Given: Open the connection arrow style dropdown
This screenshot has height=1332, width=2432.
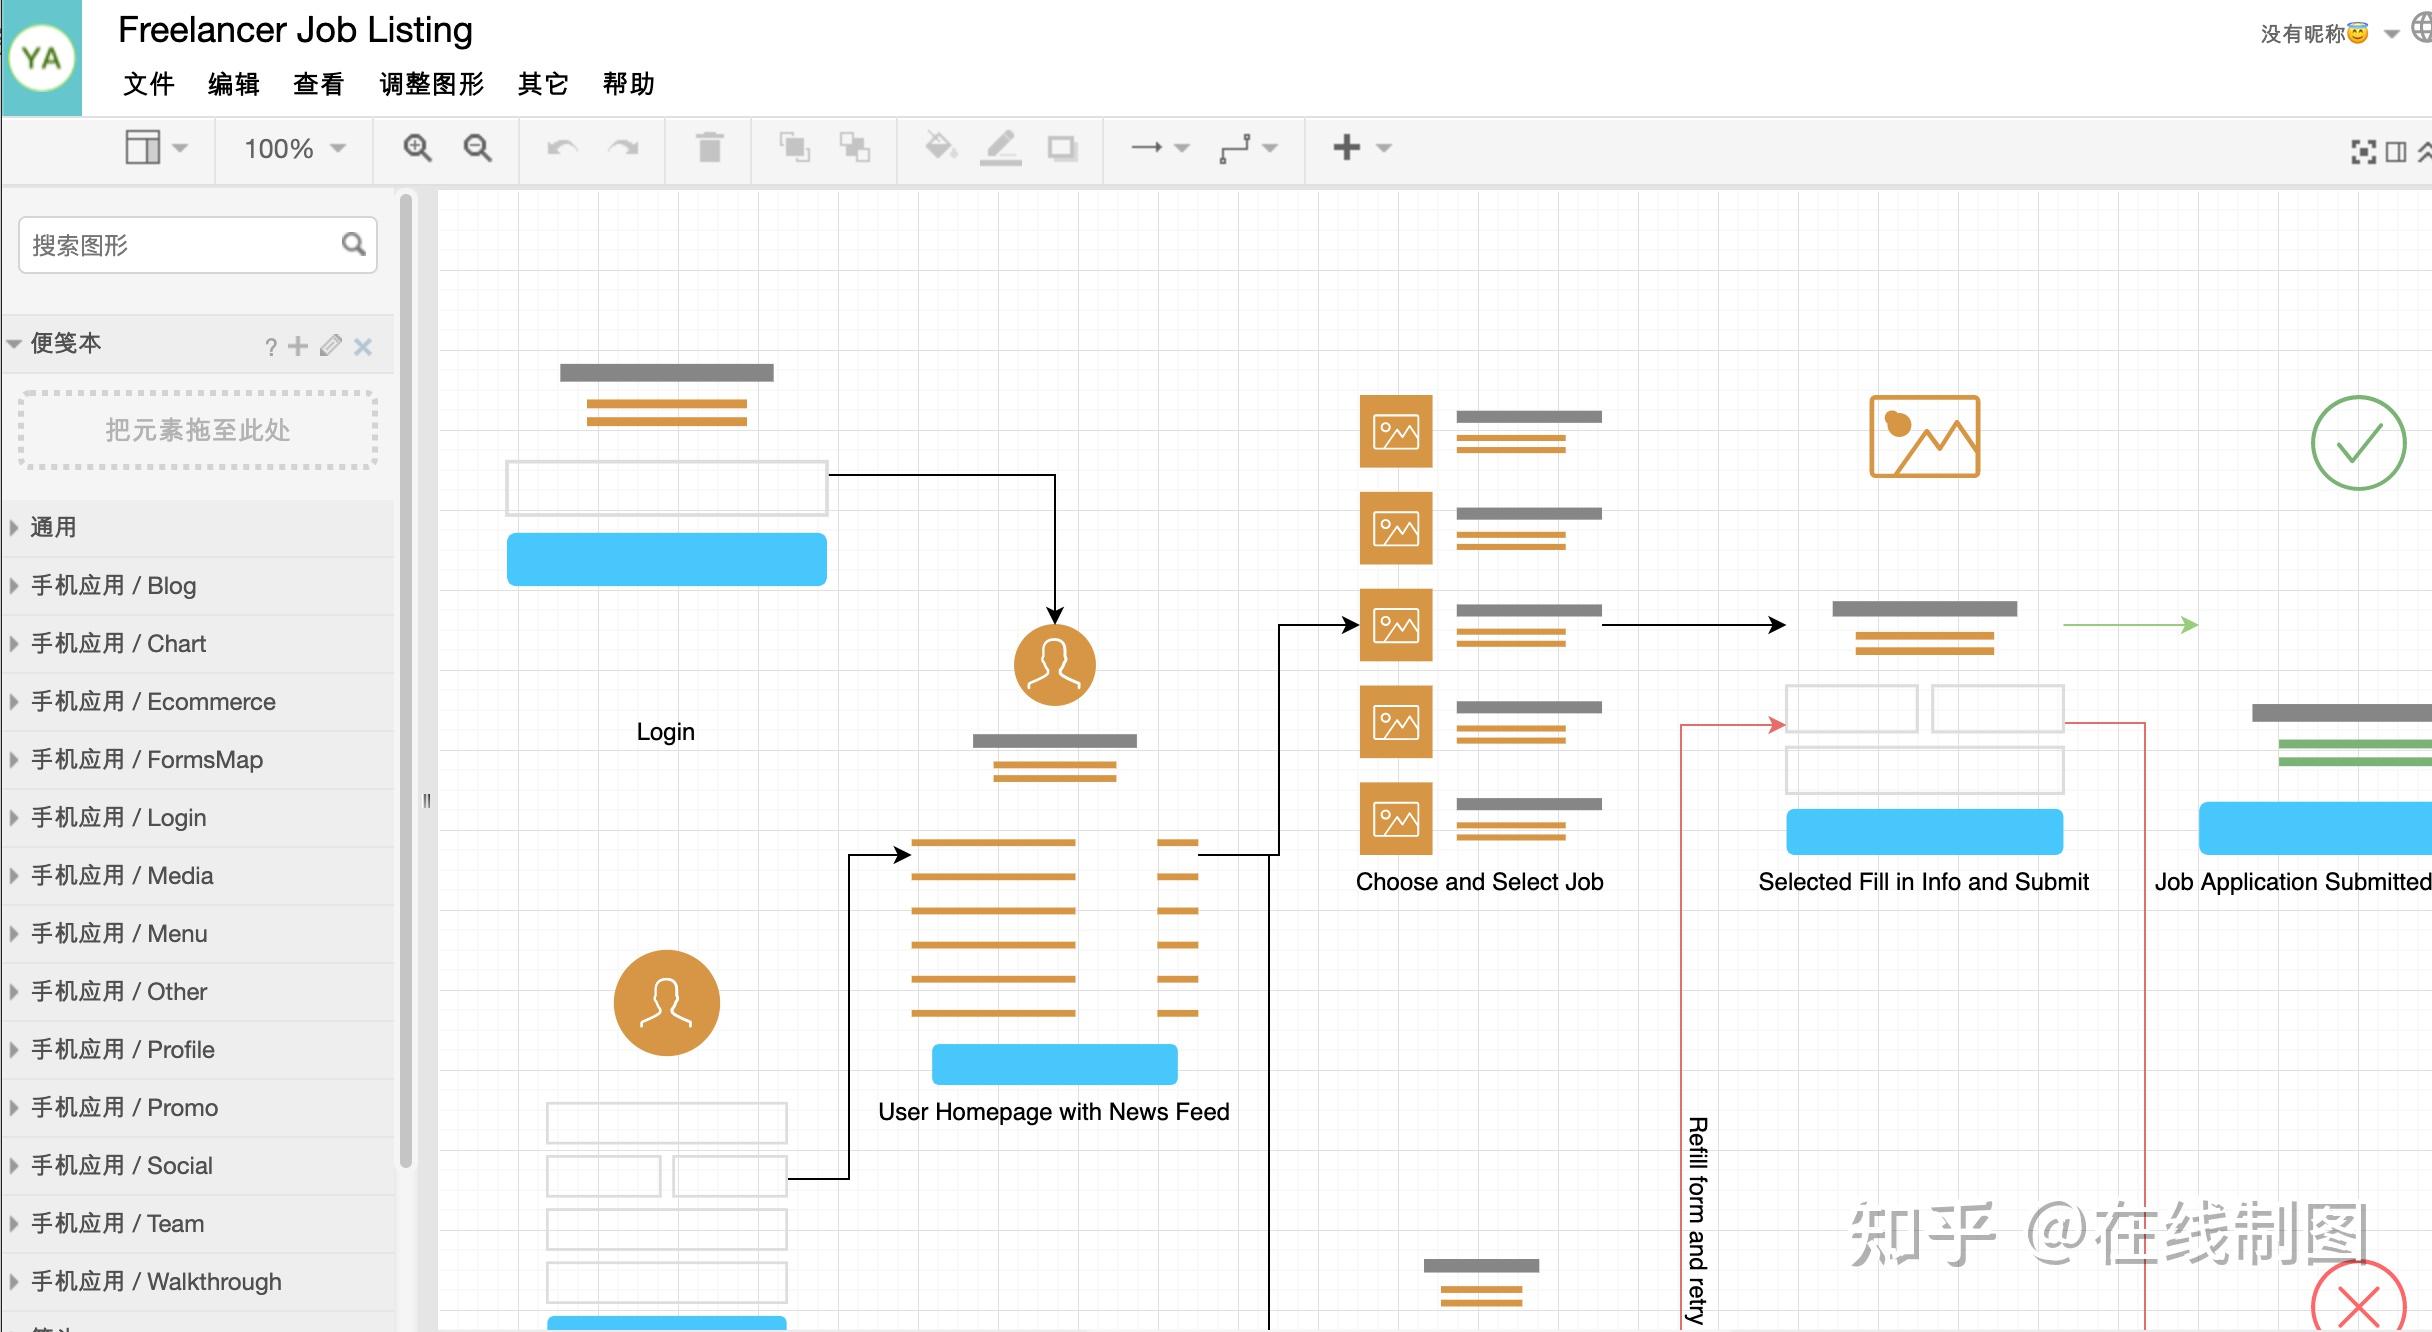Looking at the screenshot, I should click(x=1160, y=148).
